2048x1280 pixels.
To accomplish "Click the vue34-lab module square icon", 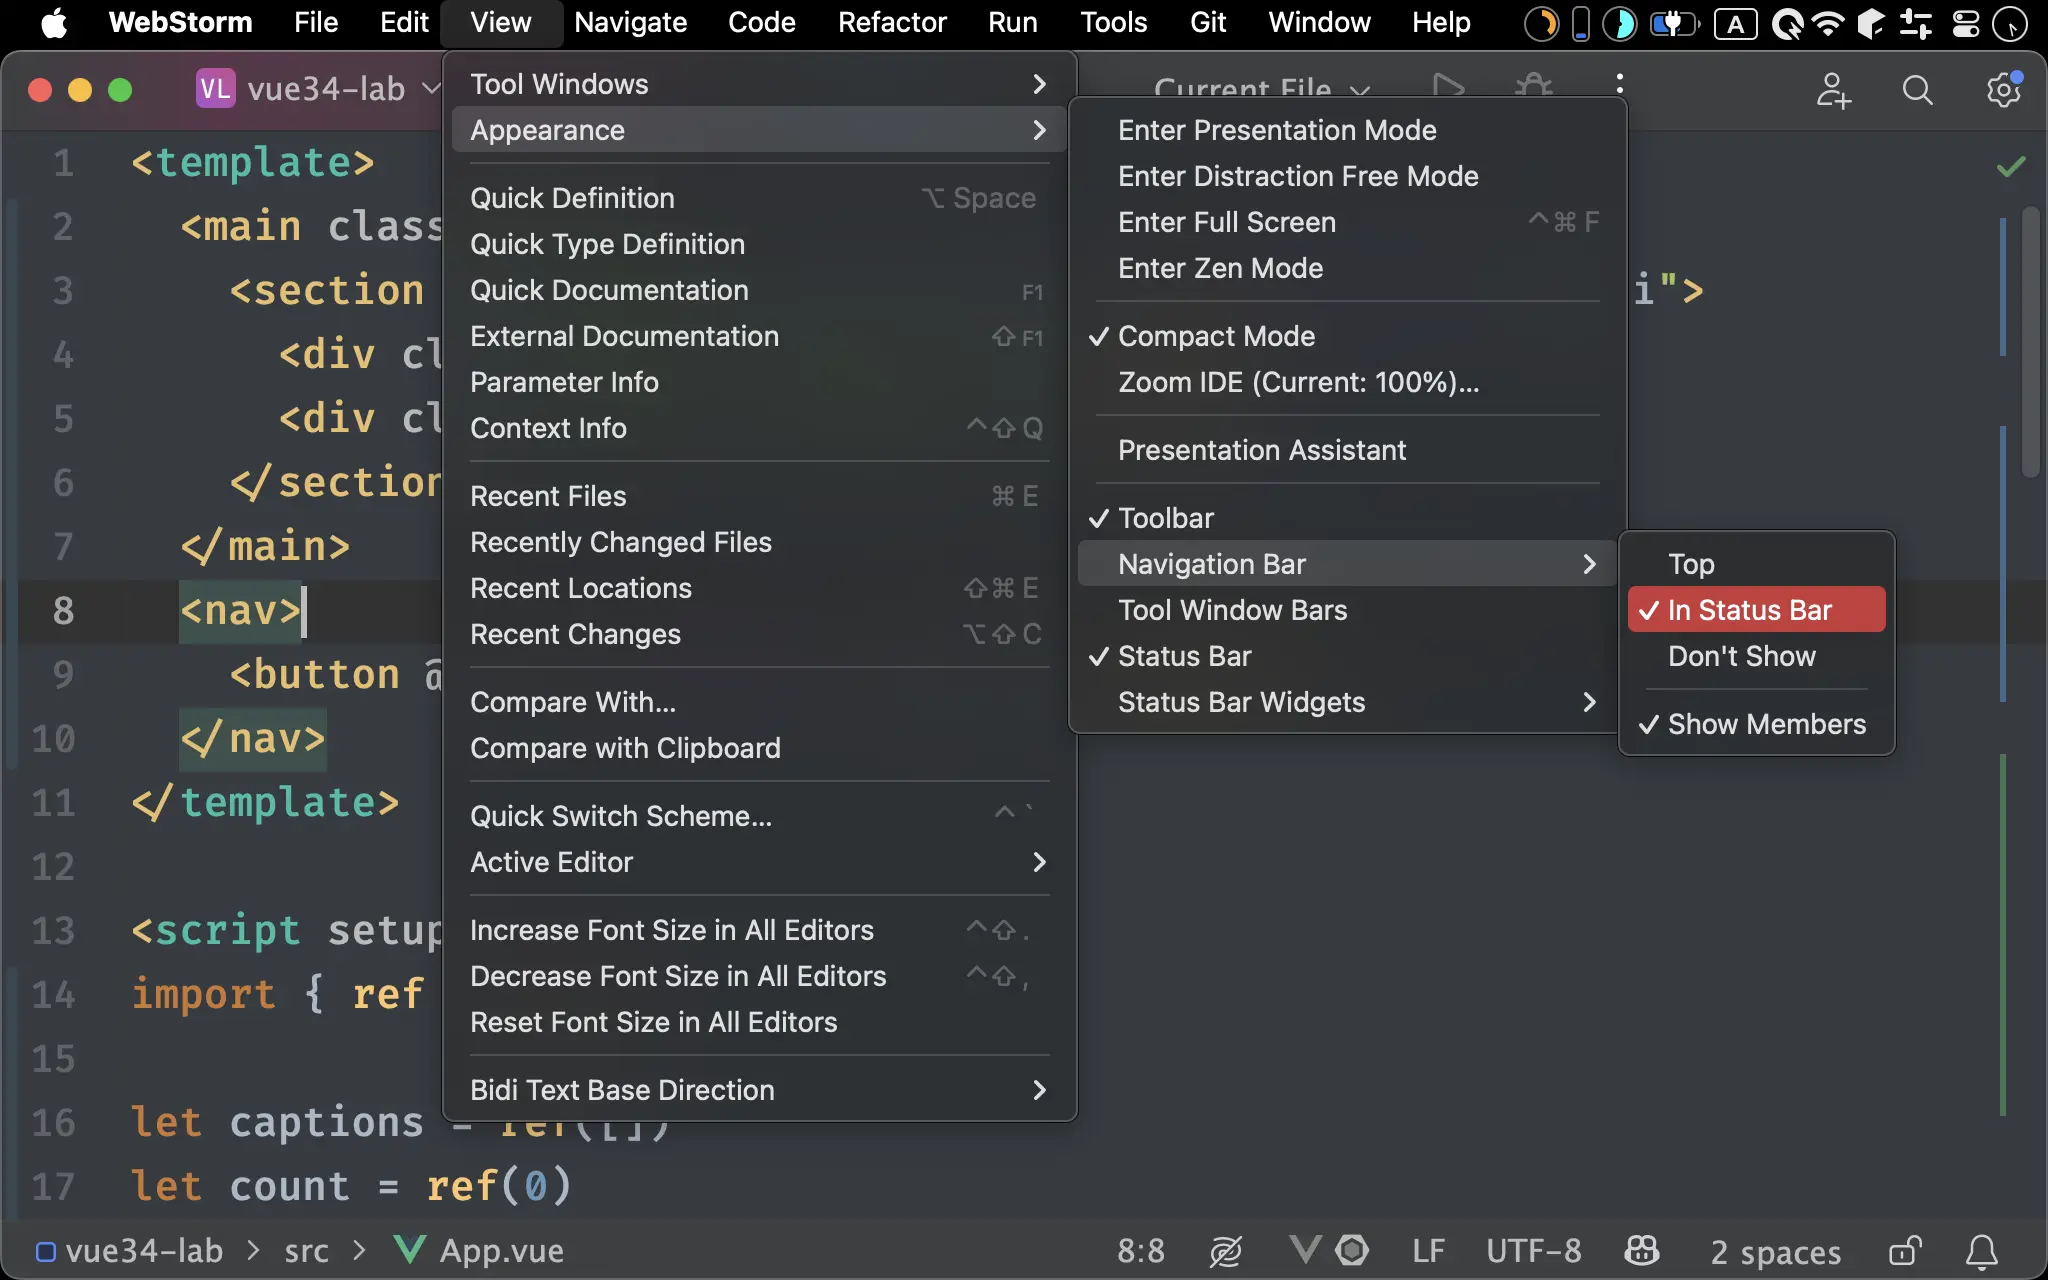I will click(x=45, y=1251).
